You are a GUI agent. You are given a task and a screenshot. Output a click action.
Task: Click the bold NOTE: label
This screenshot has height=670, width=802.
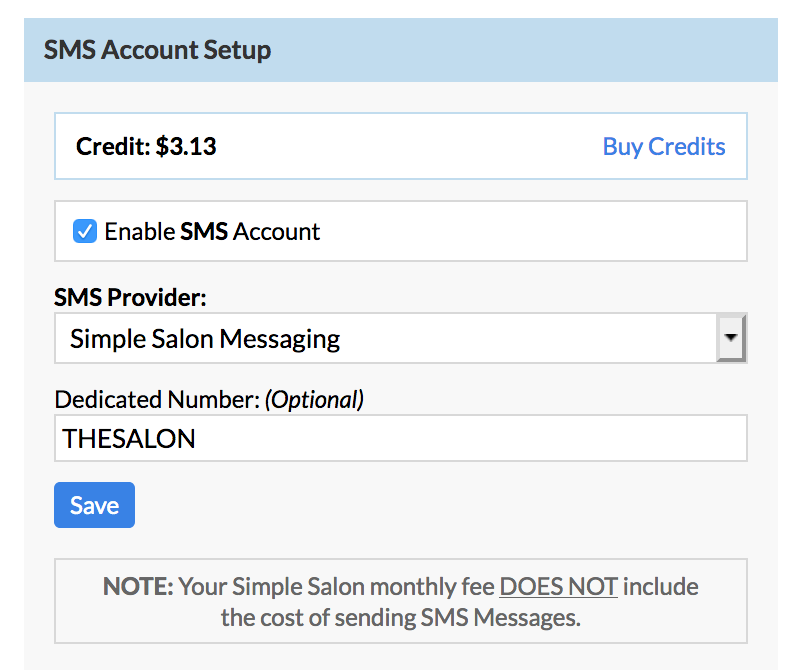(138, 586)
